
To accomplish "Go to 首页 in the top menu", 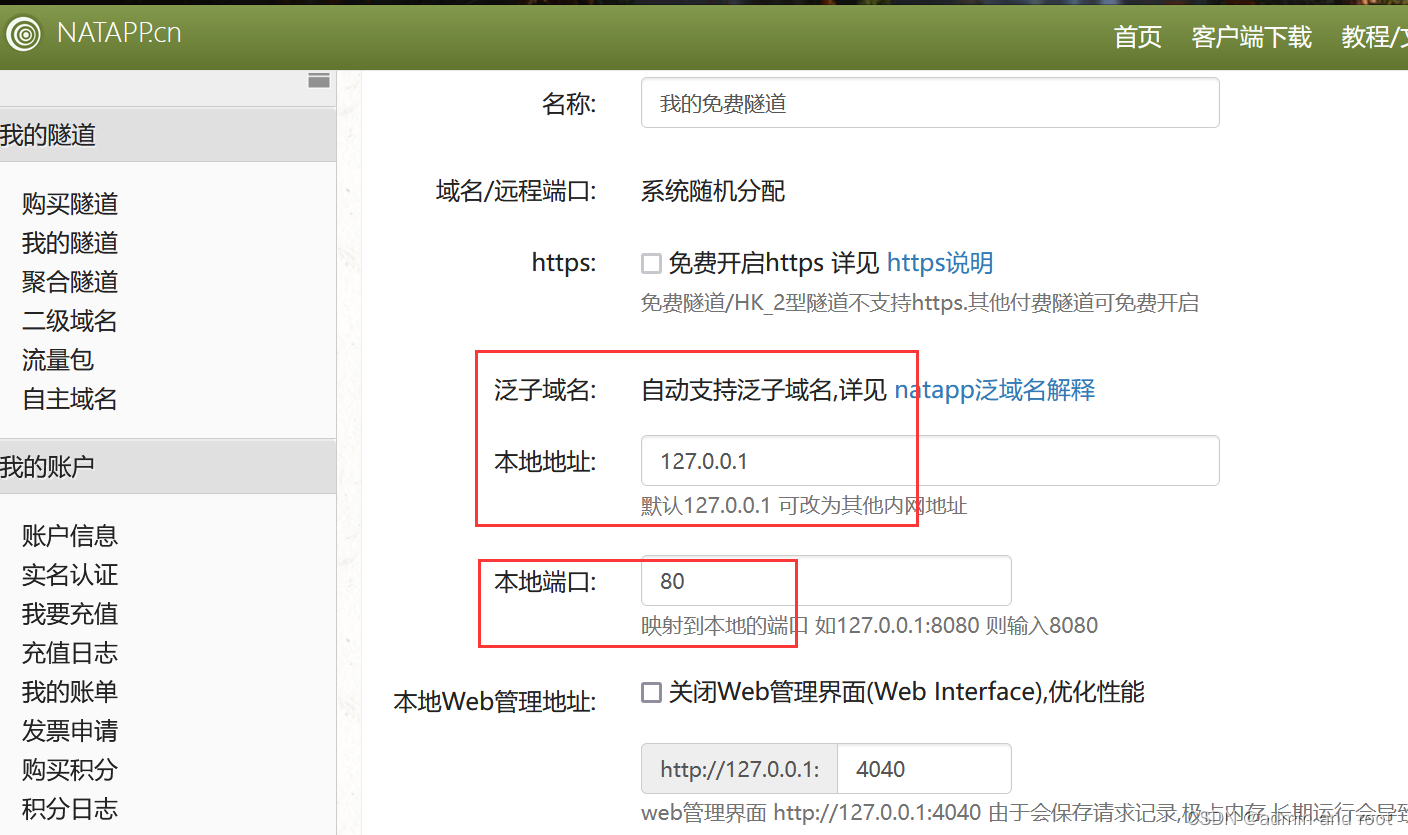I will pos(1137,37).
